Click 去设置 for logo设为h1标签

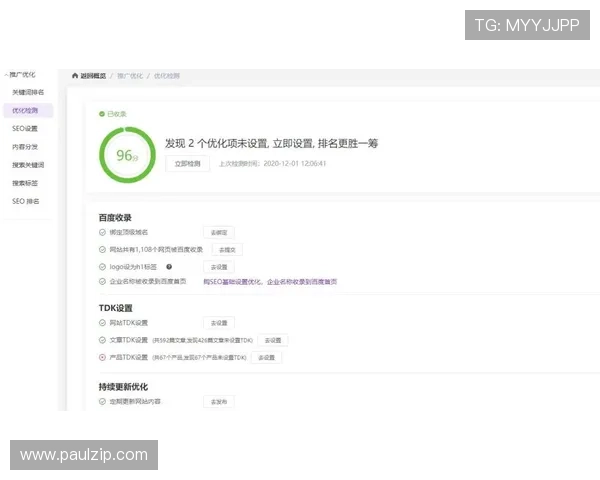coord(219,267)
